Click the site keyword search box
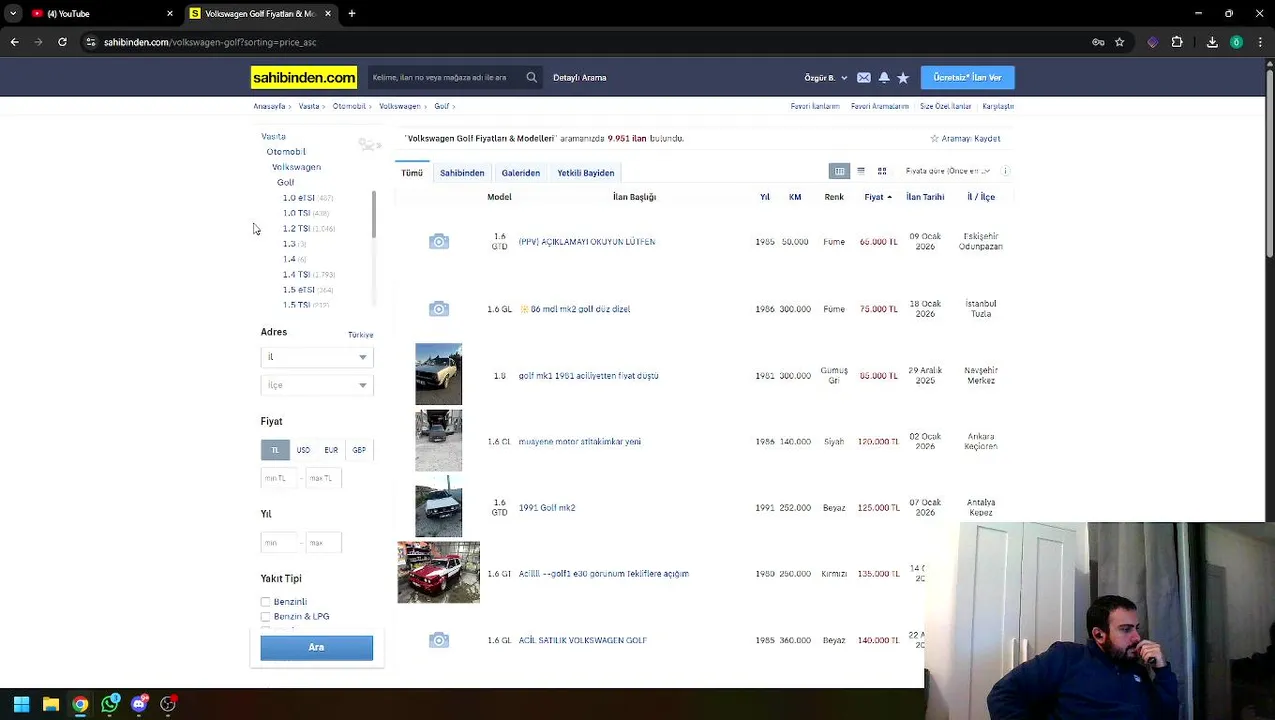1275x720 pixels. pyautogui.click(x=445, y=77)
